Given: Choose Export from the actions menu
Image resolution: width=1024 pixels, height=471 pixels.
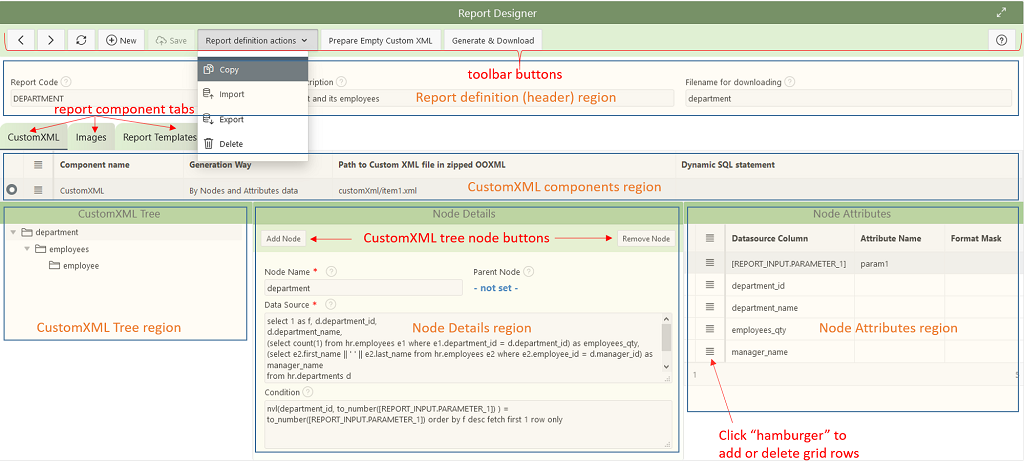Looking at the screenshot, I should point(253,120).
